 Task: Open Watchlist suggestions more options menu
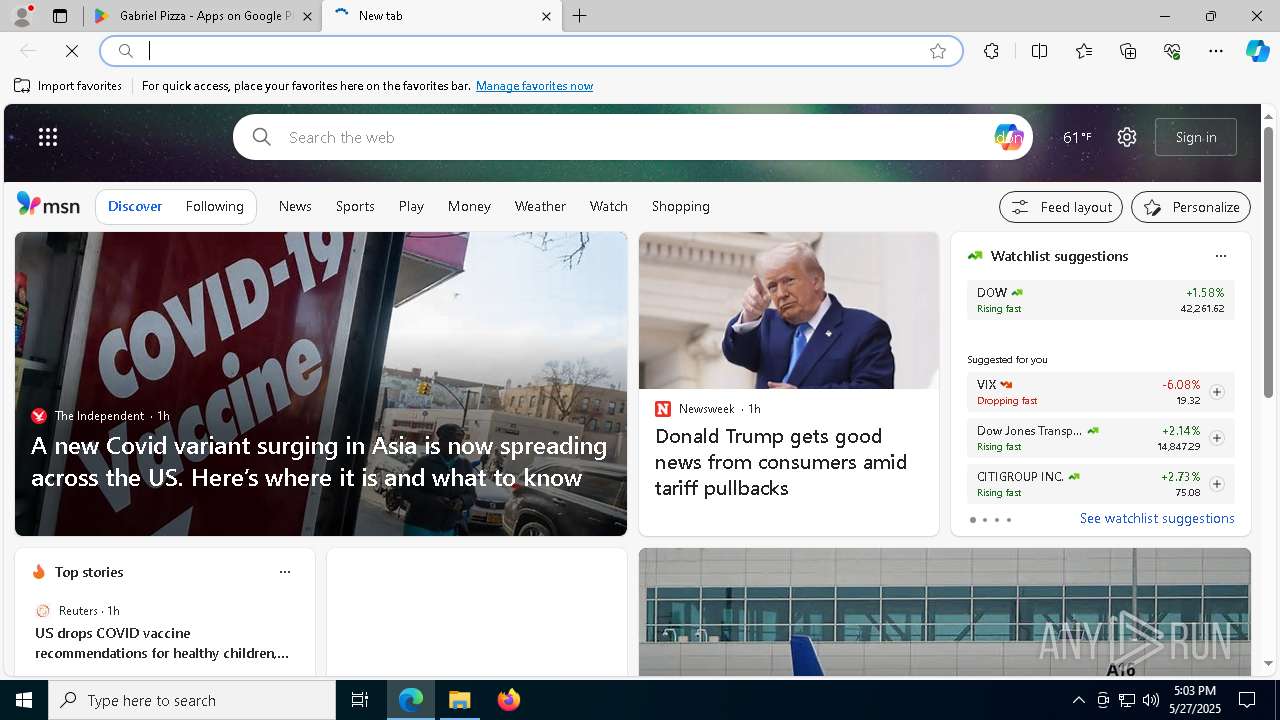[1221, 256]
